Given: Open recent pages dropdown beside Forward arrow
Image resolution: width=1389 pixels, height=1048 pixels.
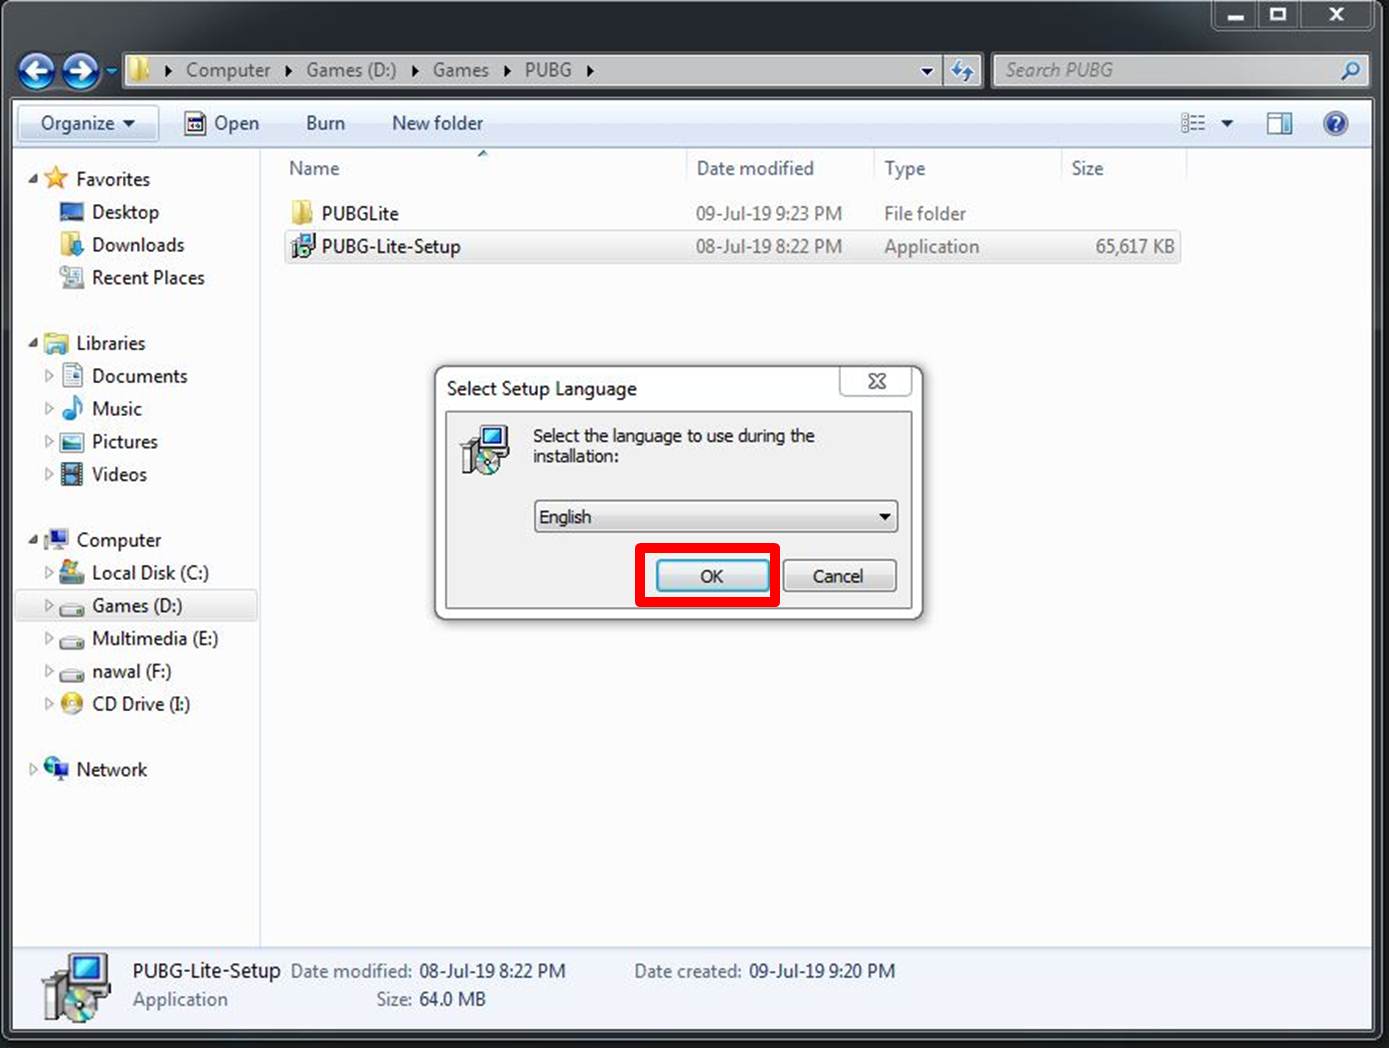Looking at the screenshot, I should pos(111,71).
